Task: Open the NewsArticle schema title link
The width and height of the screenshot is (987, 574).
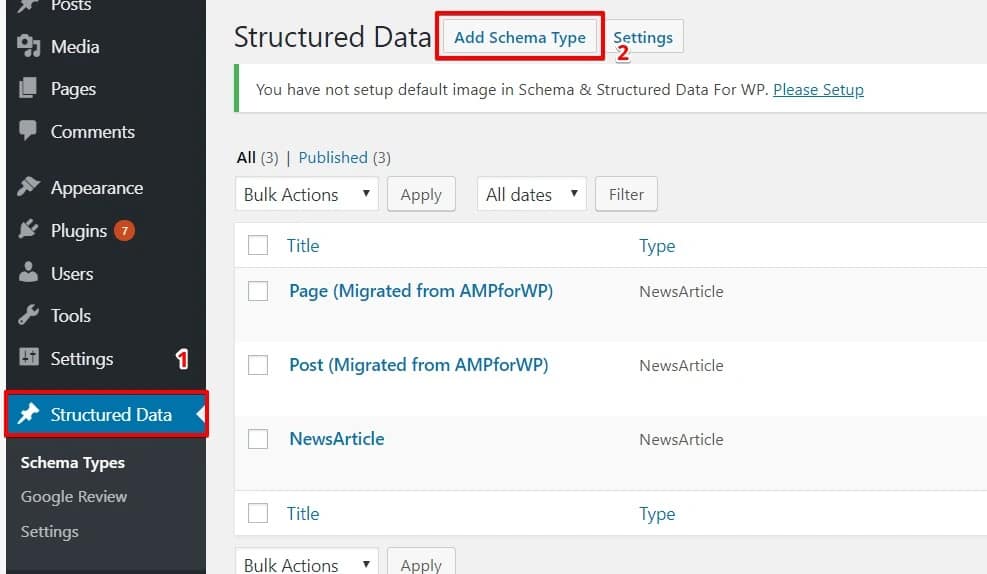Action: pos(337,438)
